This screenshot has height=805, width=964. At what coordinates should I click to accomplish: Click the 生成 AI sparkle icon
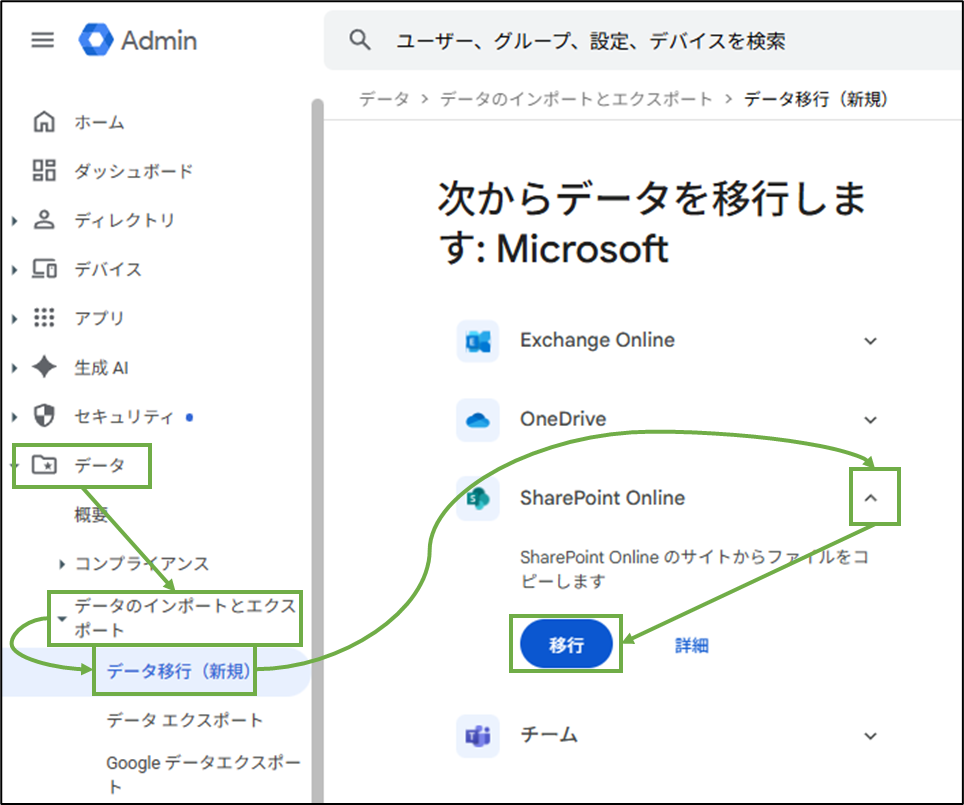pyautogui.click(x=44, y=367)
